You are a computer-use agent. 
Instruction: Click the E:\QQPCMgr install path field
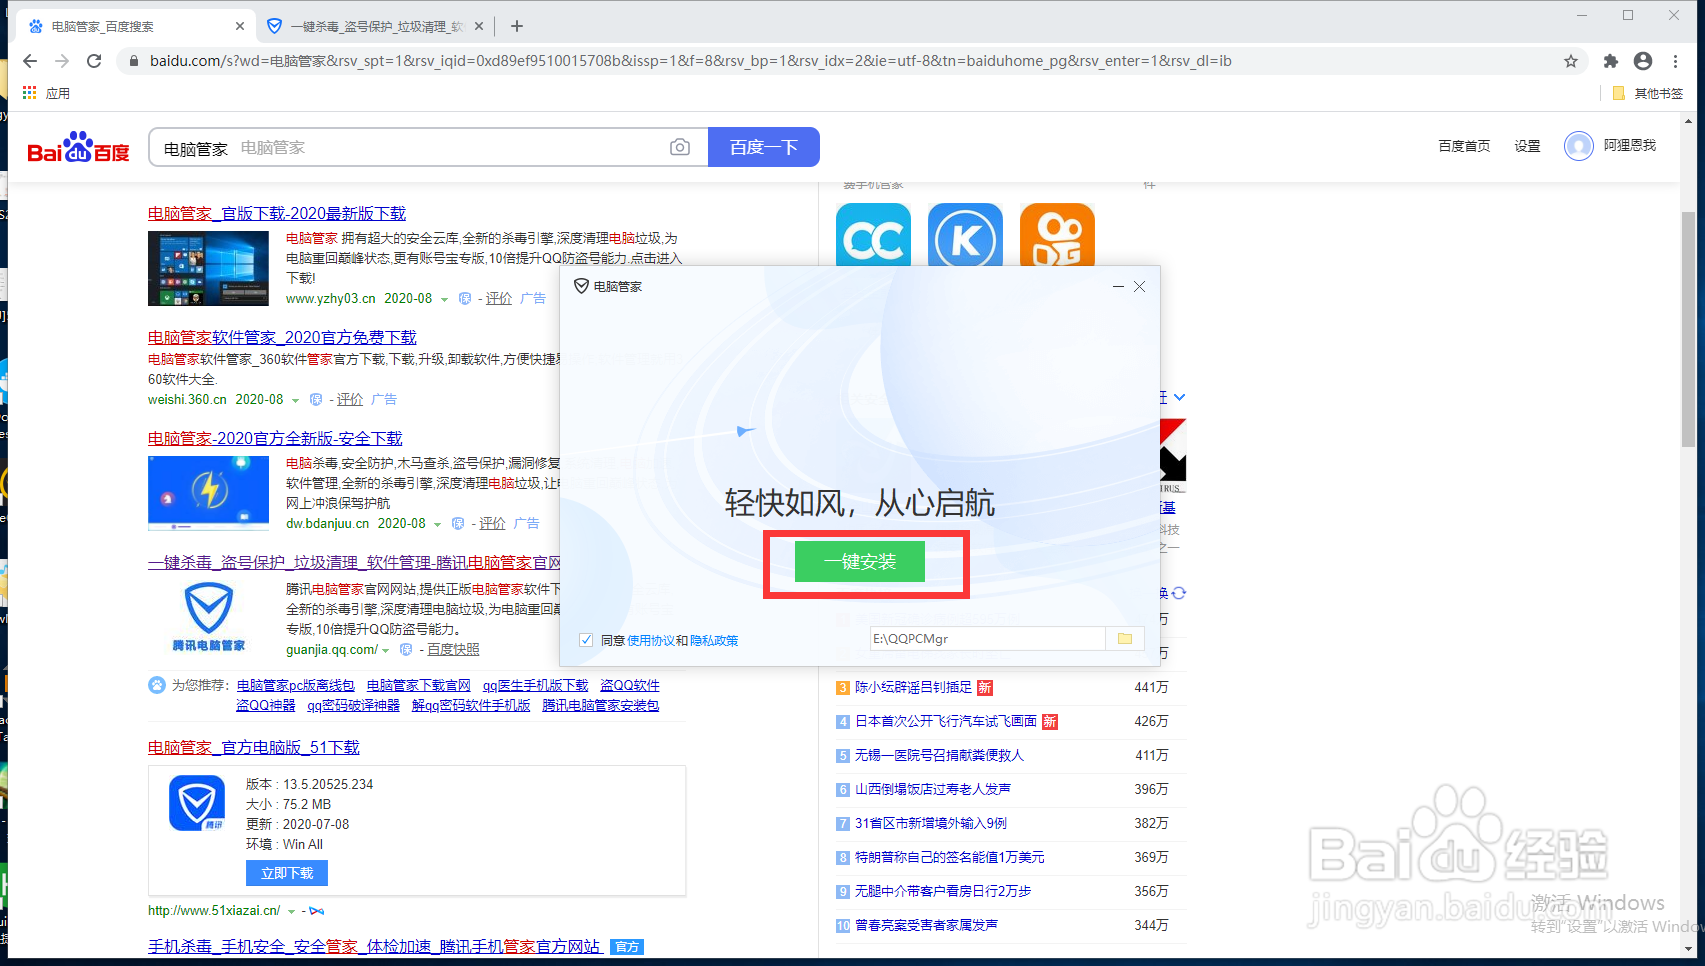(985, 638)
